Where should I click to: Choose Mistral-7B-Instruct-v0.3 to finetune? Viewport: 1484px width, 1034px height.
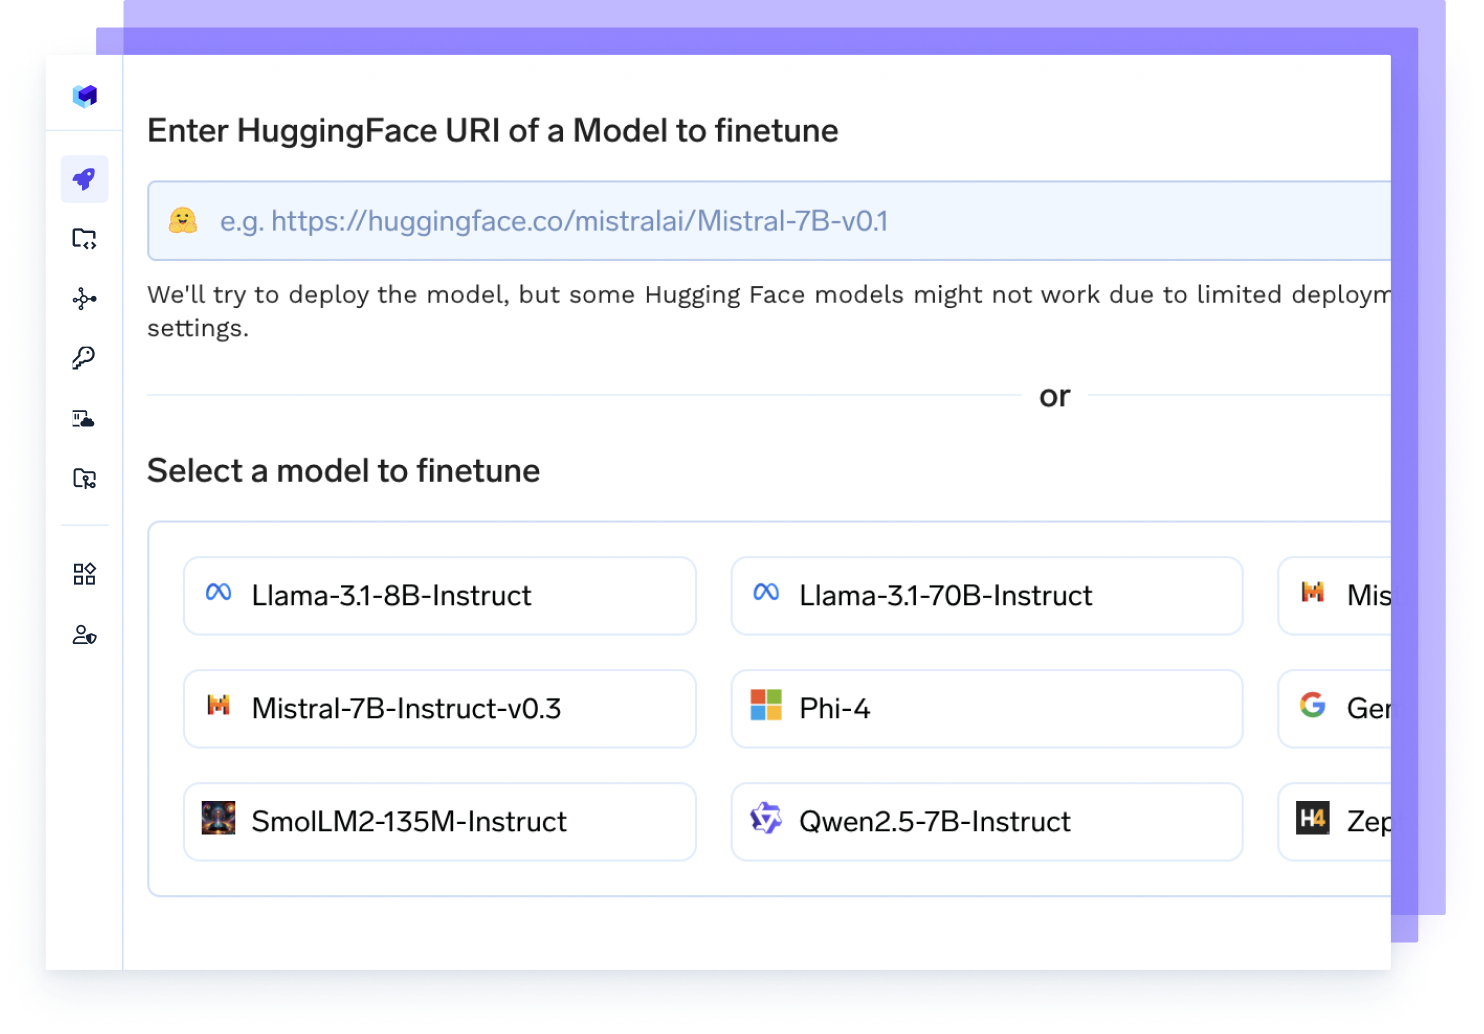[x=440, y=709]
